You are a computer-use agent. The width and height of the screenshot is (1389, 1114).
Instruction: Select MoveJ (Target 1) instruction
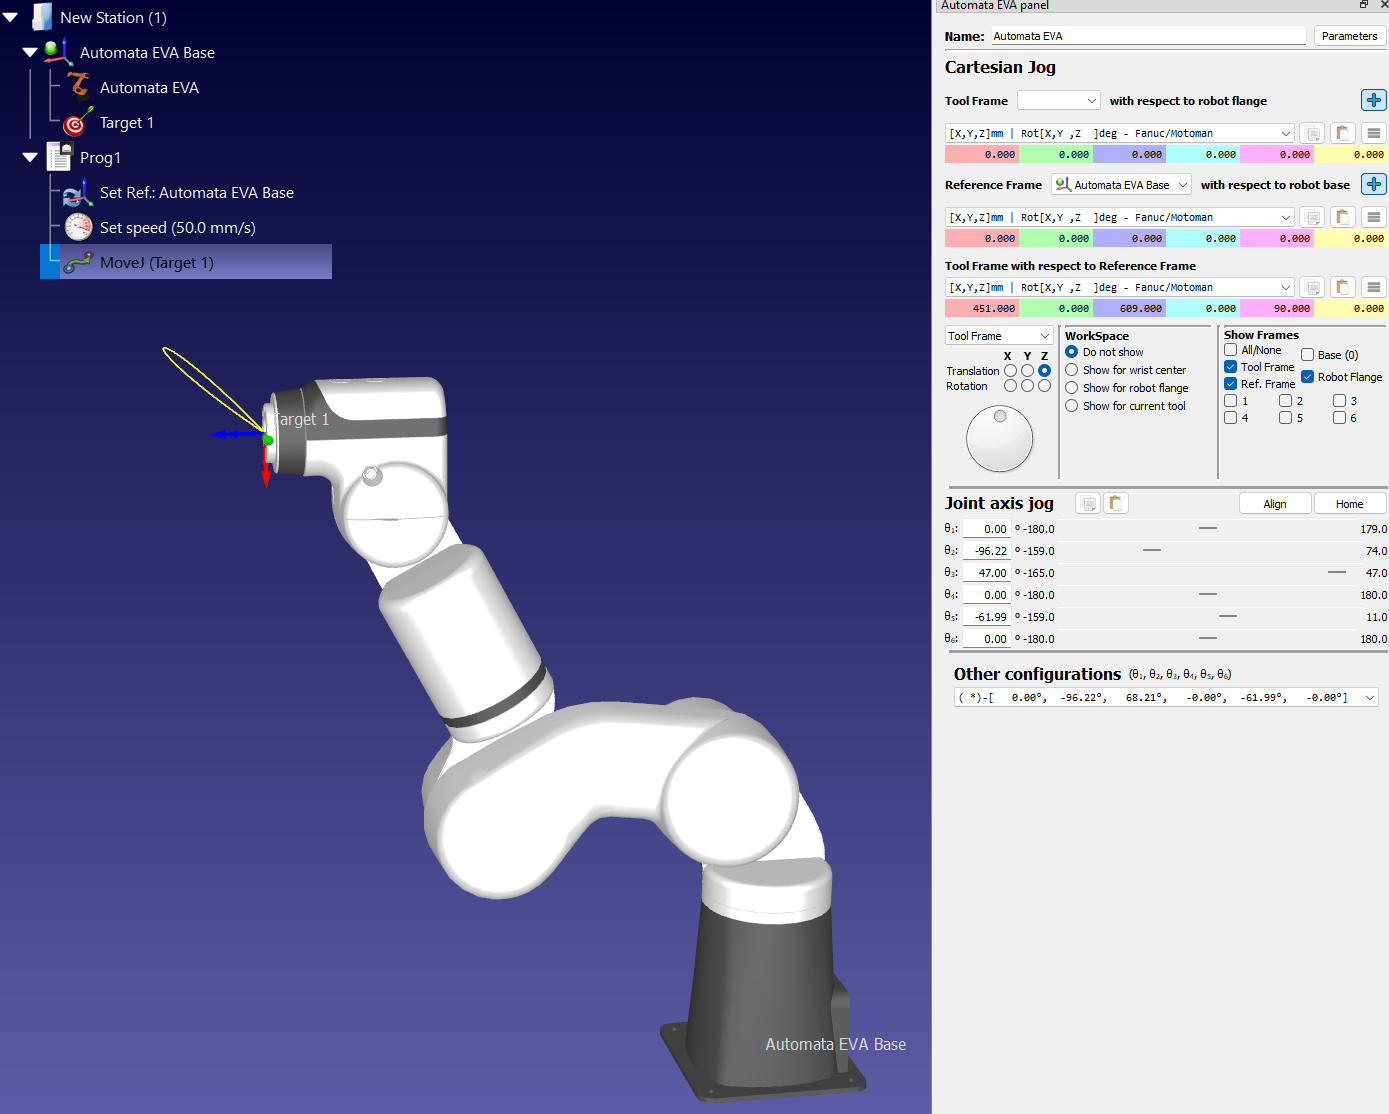[x=157, y=263]
